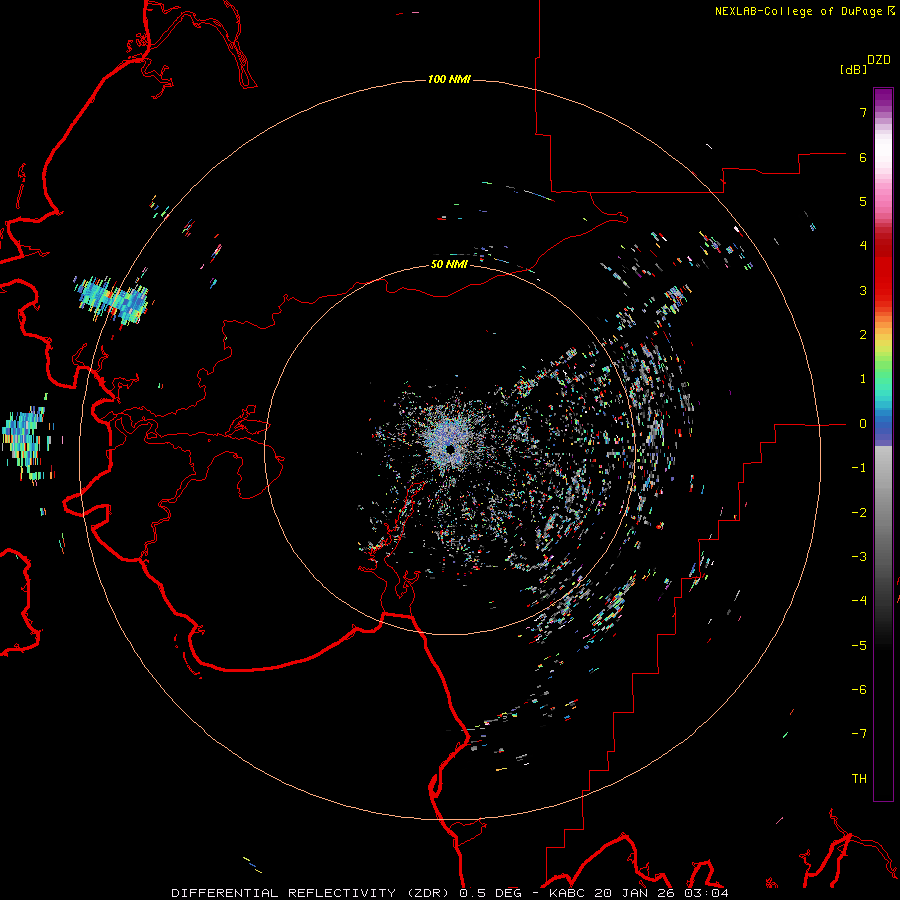
Task: Click the "100 NMI" range ring label
Action: point(449,79)
